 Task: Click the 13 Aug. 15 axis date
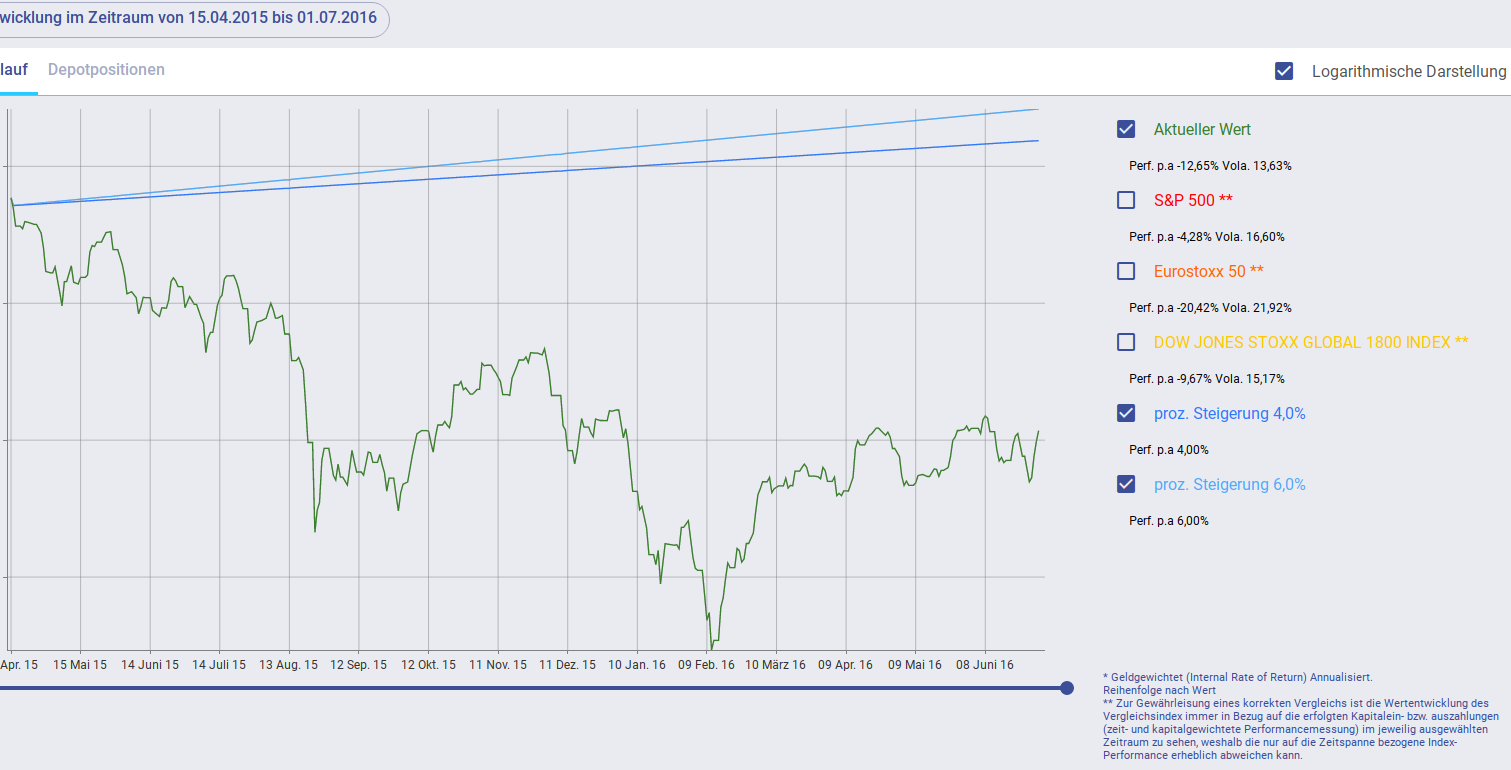click(288, 665)
